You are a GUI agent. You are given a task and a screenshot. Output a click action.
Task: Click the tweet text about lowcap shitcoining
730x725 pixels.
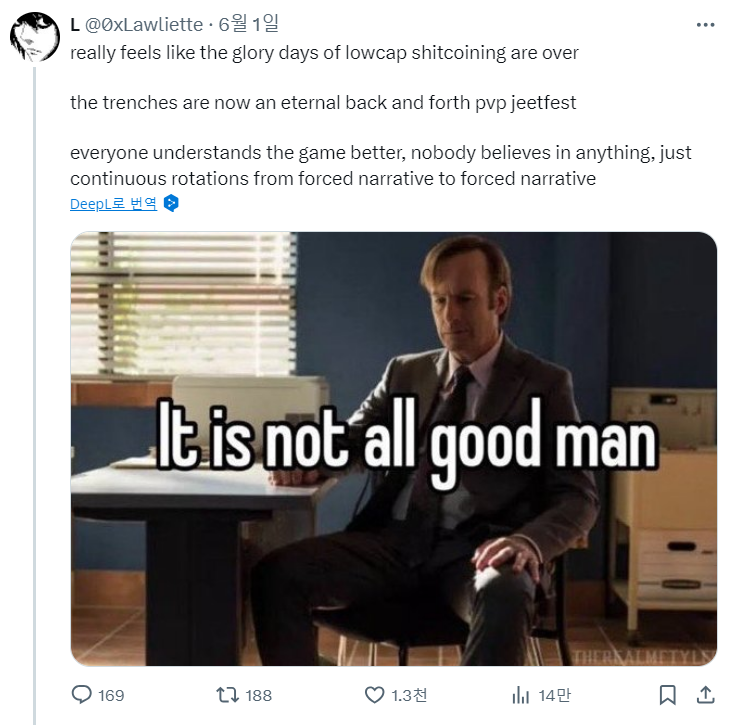tap(325, 52)
